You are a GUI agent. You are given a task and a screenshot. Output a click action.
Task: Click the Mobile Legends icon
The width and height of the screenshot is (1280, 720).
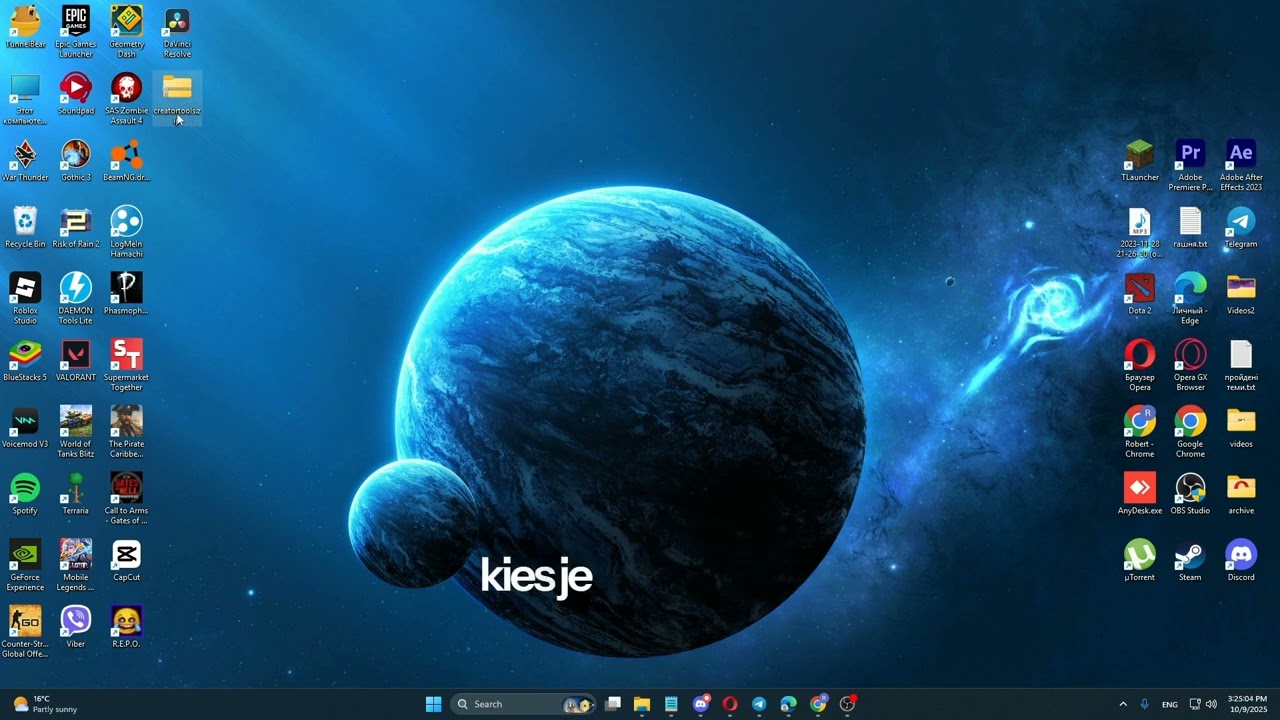coord(76,565)
